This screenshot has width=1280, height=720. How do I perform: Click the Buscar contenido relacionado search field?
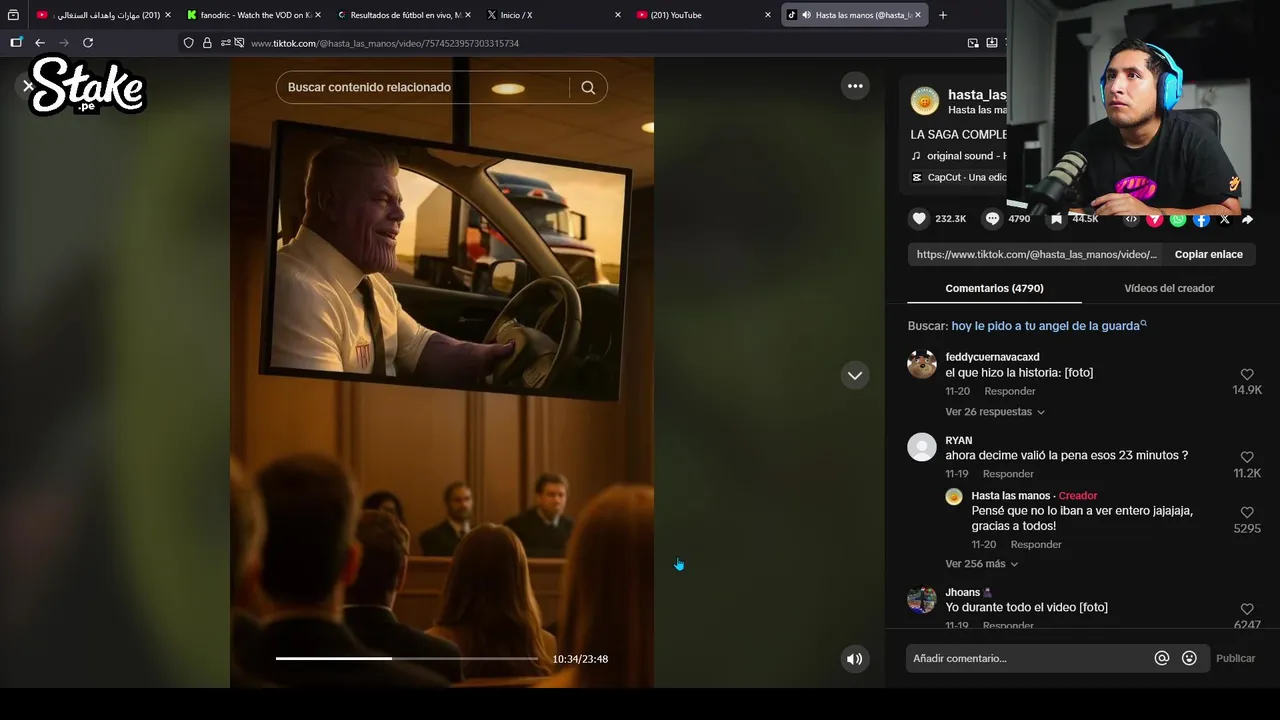(422, 87)
